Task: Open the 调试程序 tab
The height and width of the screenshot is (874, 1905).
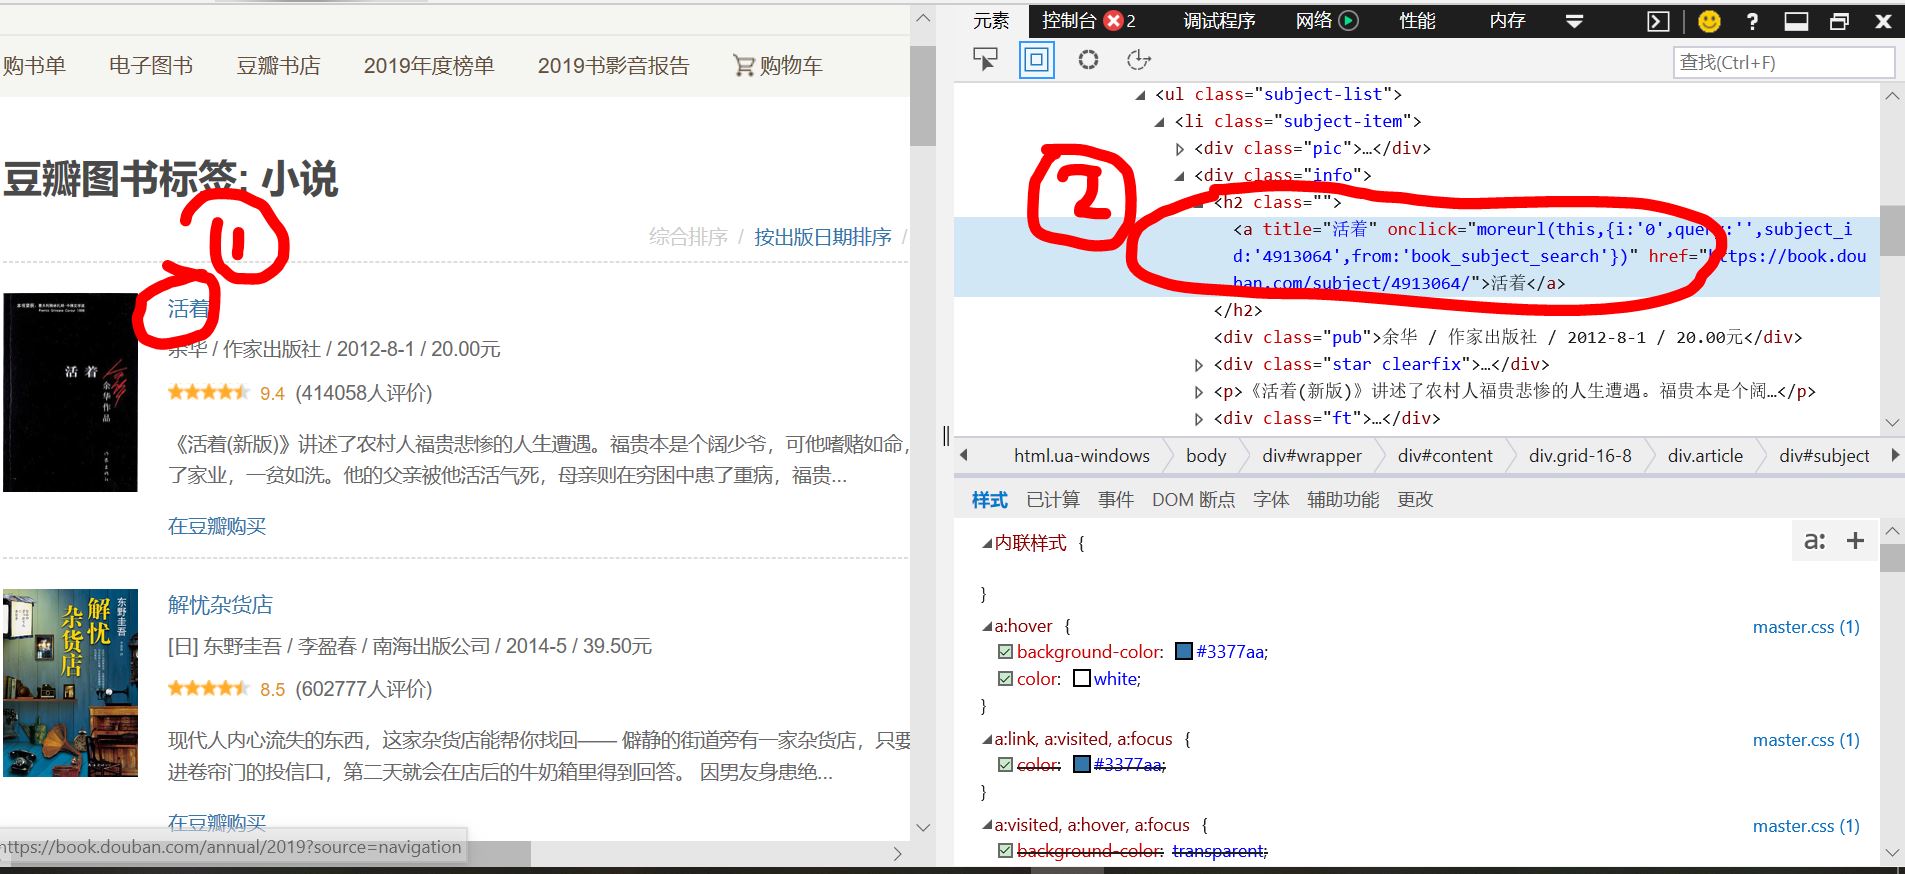Action: (1219, 21)
